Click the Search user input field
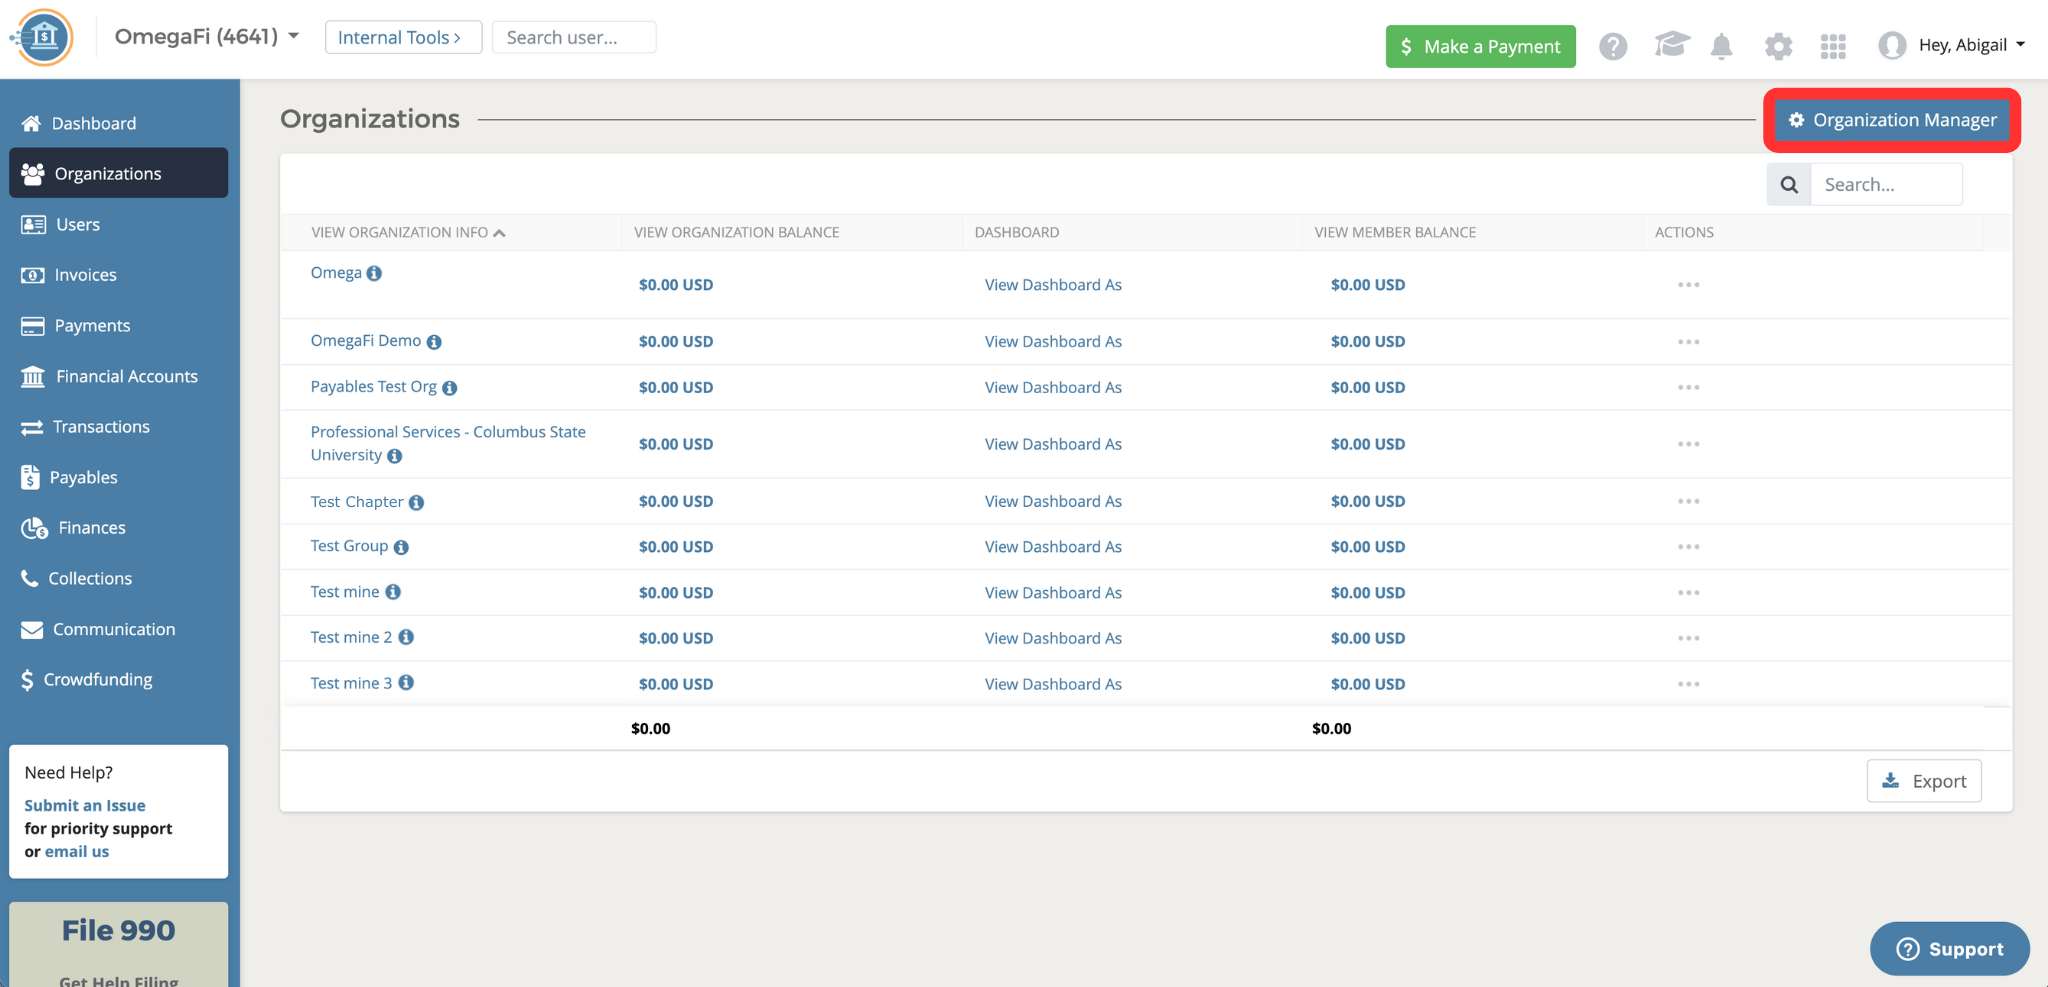 [x=574, y=37]
